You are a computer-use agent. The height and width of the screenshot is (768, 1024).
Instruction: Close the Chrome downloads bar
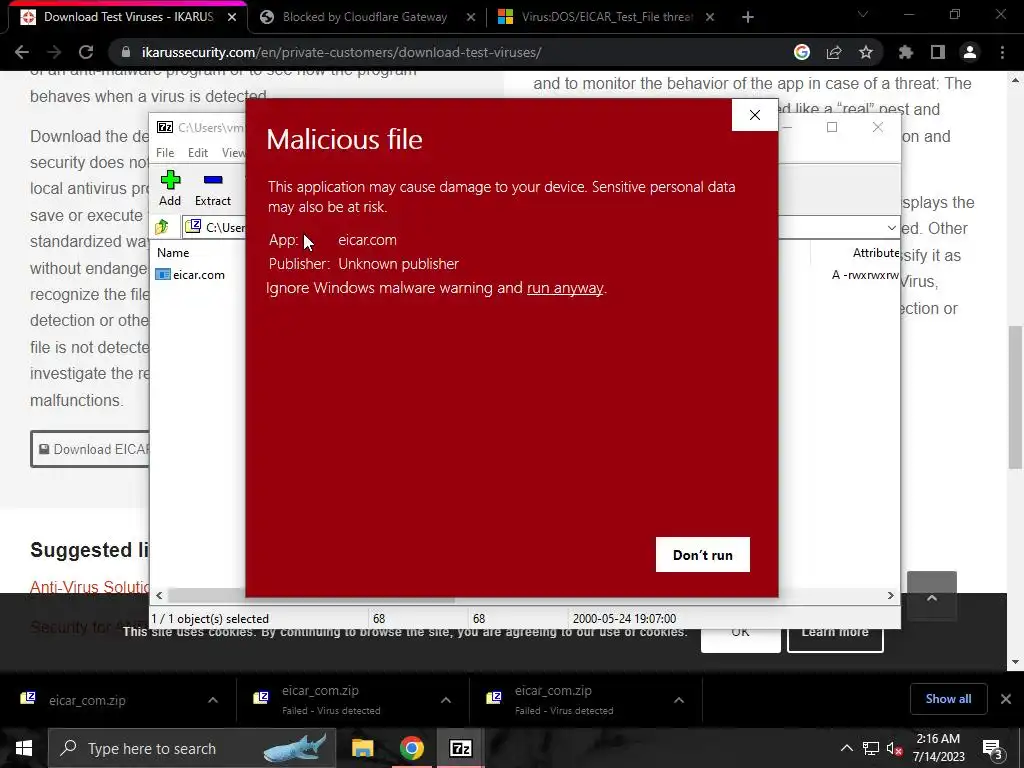(x=1006, y=699)
